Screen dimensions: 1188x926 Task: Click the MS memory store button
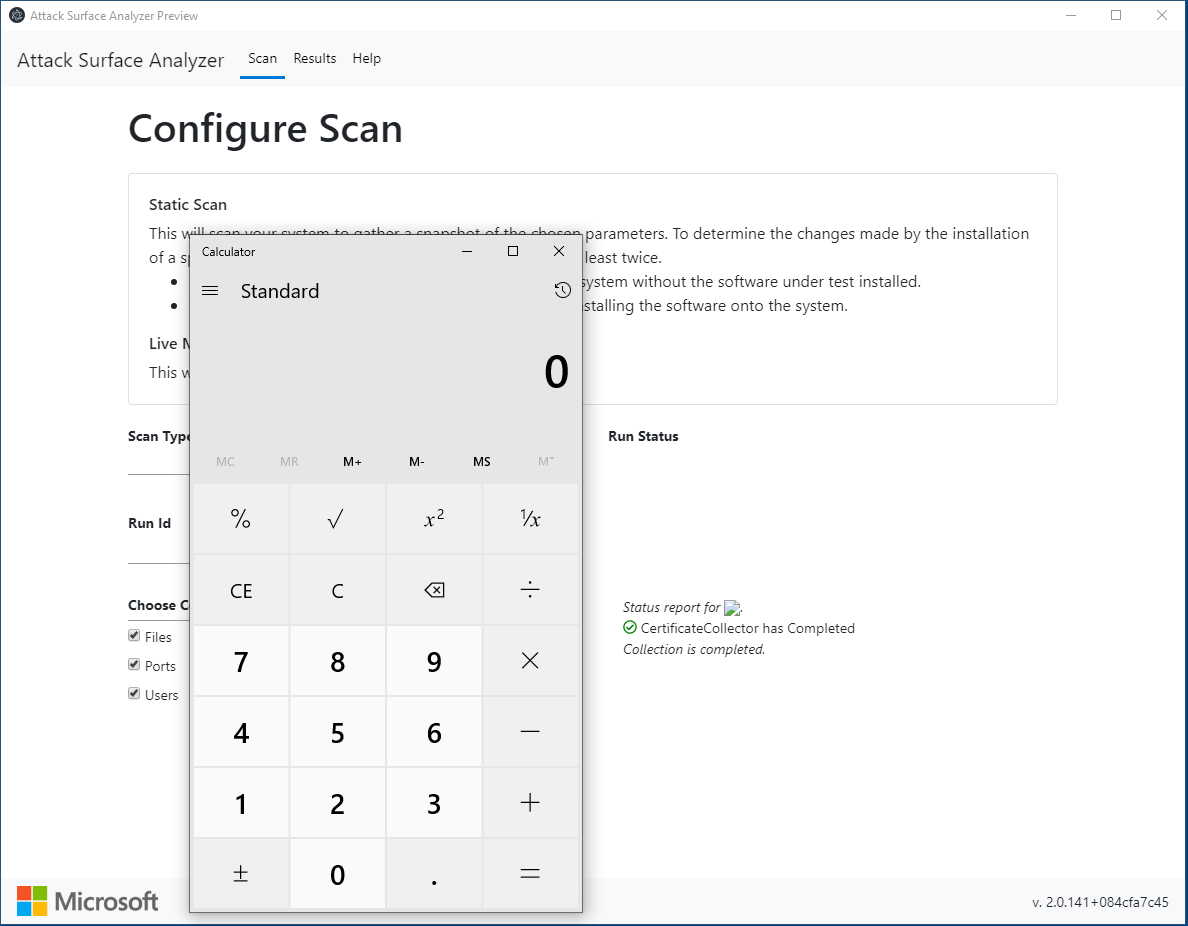[x=482, y=461]
